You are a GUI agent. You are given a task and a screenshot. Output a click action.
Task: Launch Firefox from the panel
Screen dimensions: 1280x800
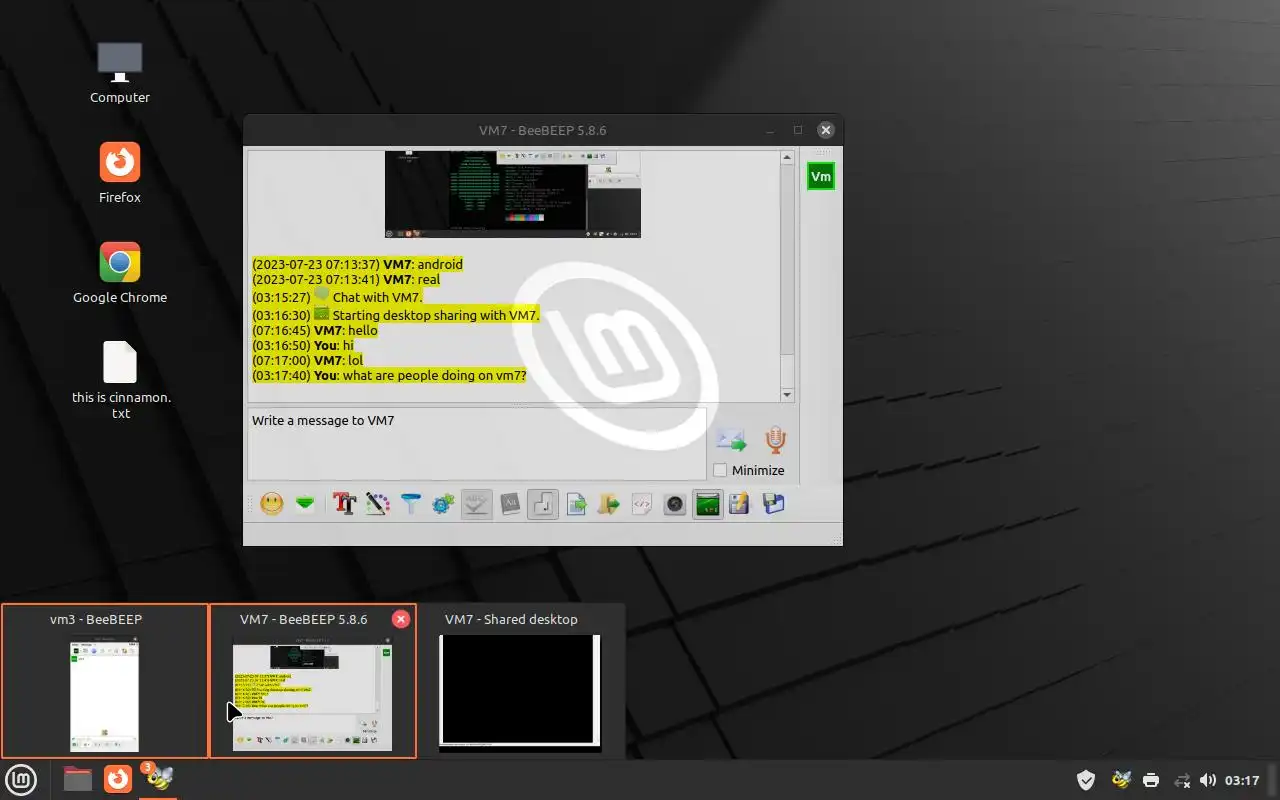point(118,779)
